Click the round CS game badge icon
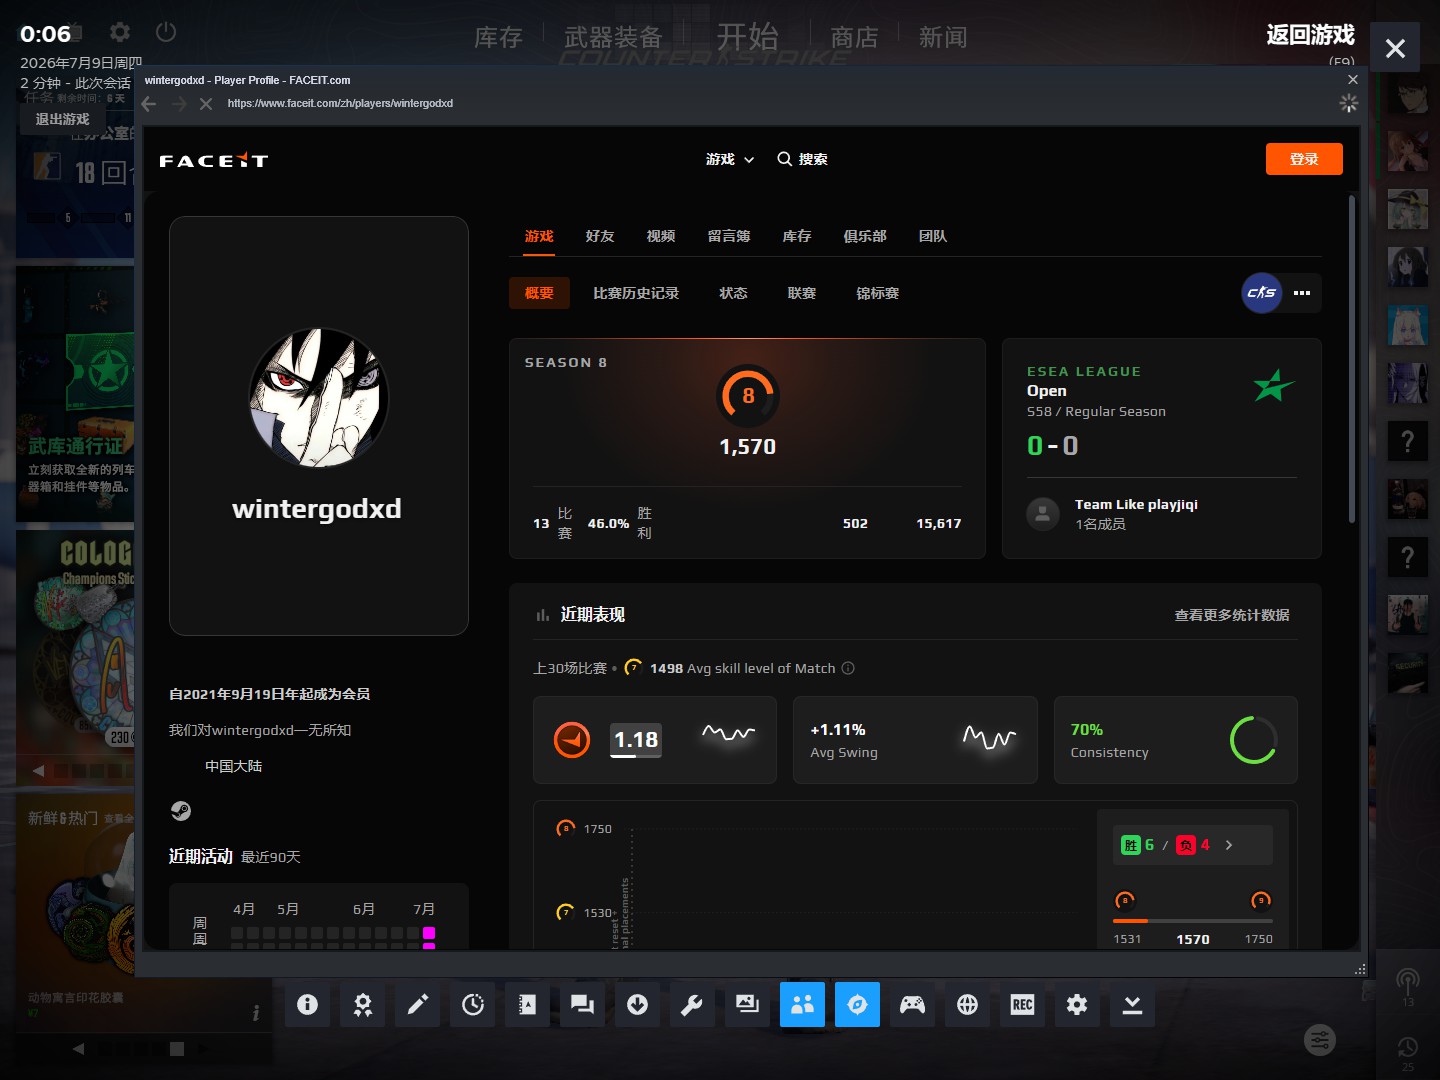The height and width of the screenshot is (1080, 1440). point(1262,293)
